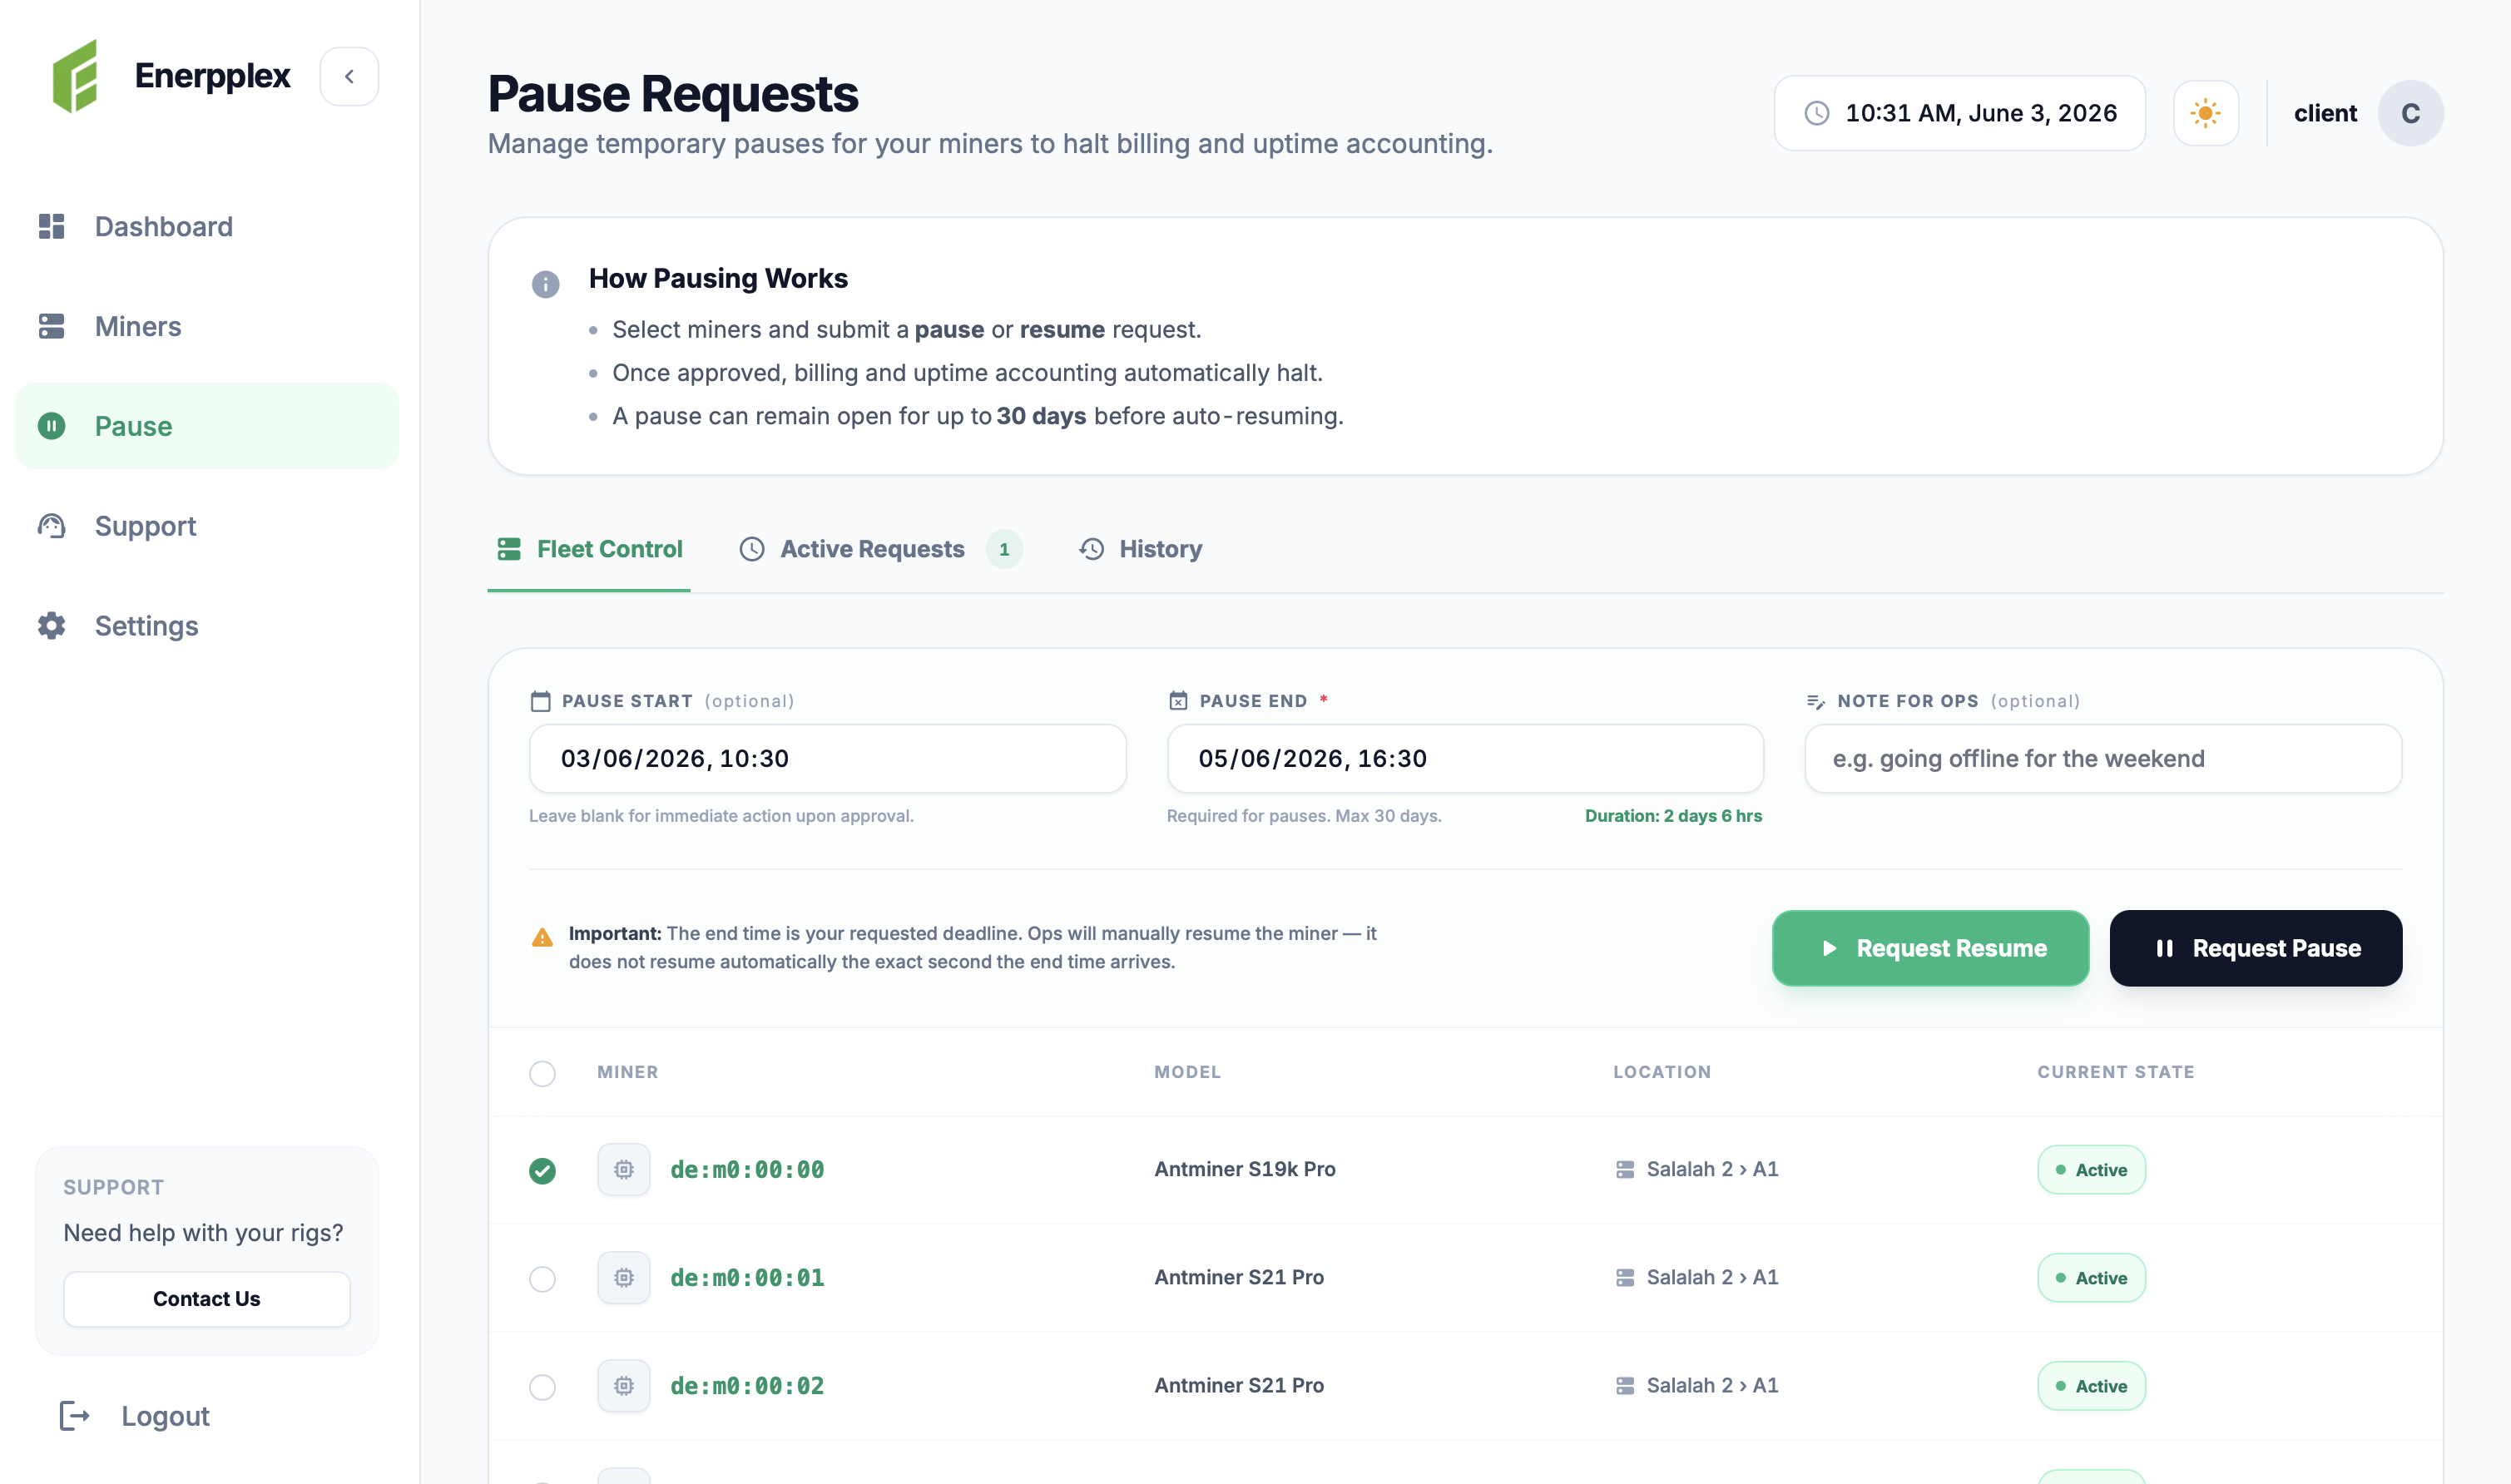Click the warning triangle icon beside Important
The width and height of the screenshot is (2511, 1484).
[x=542, y=937]
